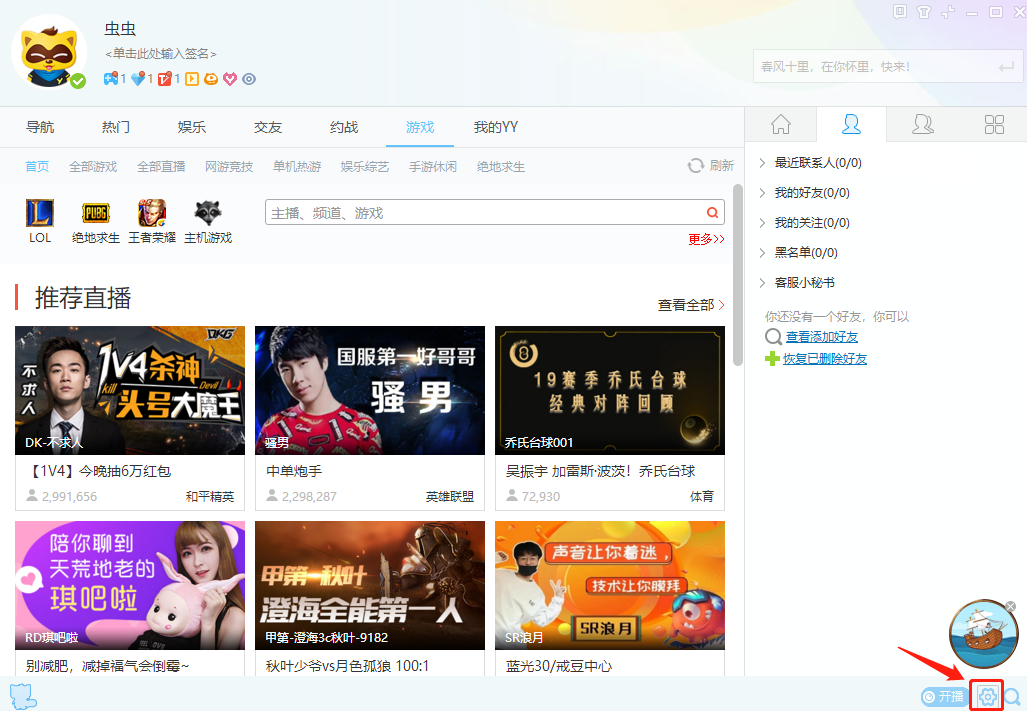Screen dimensions: 1027x711
Task: Select the 手游休闲 sub-tab
Action: click(433, 166)
